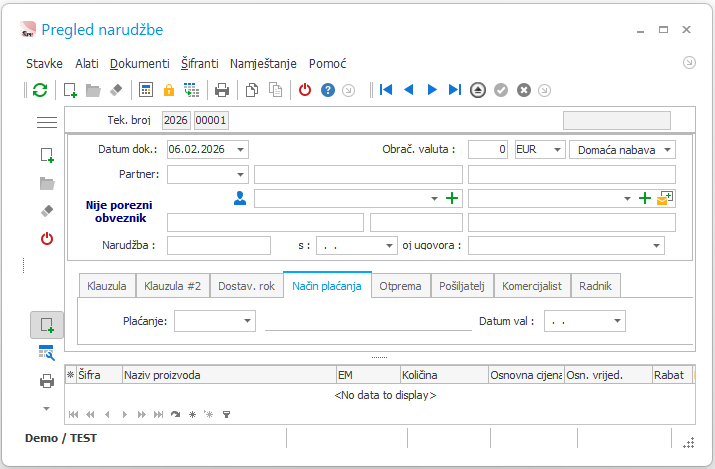Open the Plaćanje combo box
The image size is (715, 469).
pos(215,321)
